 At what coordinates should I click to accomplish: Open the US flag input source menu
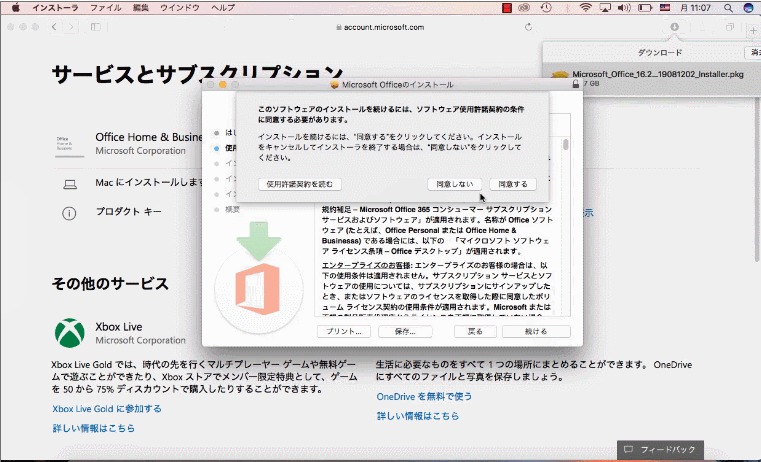pos(664,8)
